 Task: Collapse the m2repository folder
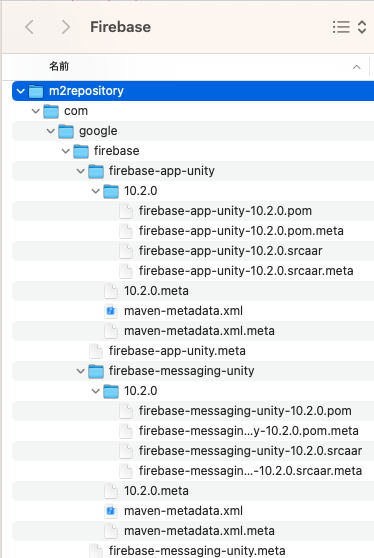(x=21, y=91)
